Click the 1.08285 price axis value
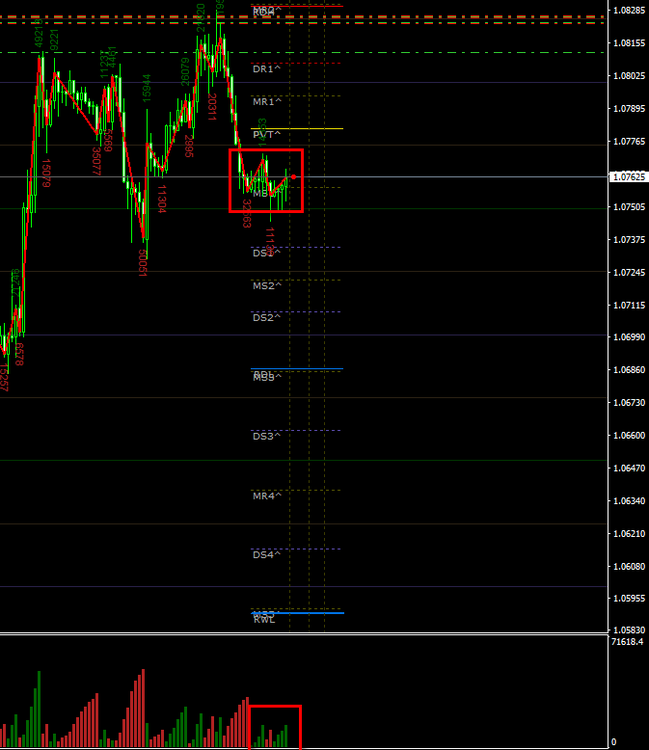Image resolution: width=649 pixels, height=750 pixels. (x=629, y=11)
